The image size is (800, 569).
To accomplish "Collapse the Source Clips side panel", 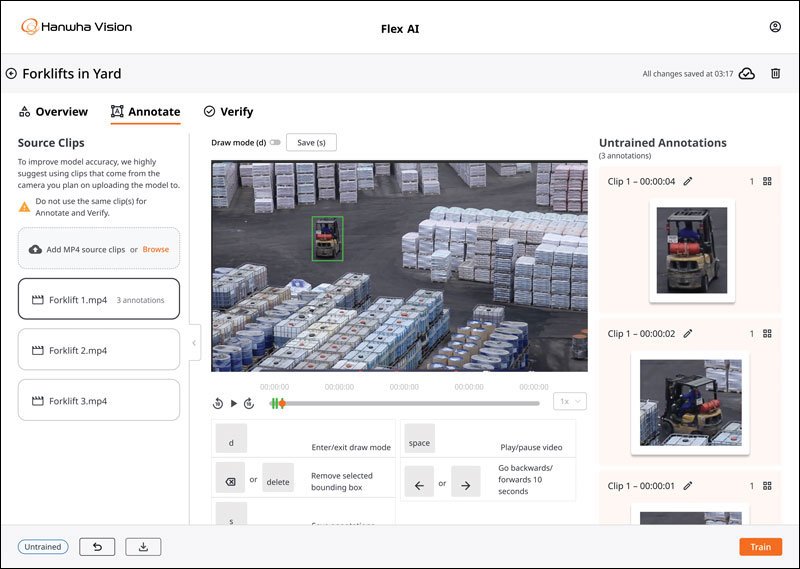I will [194, 342].
